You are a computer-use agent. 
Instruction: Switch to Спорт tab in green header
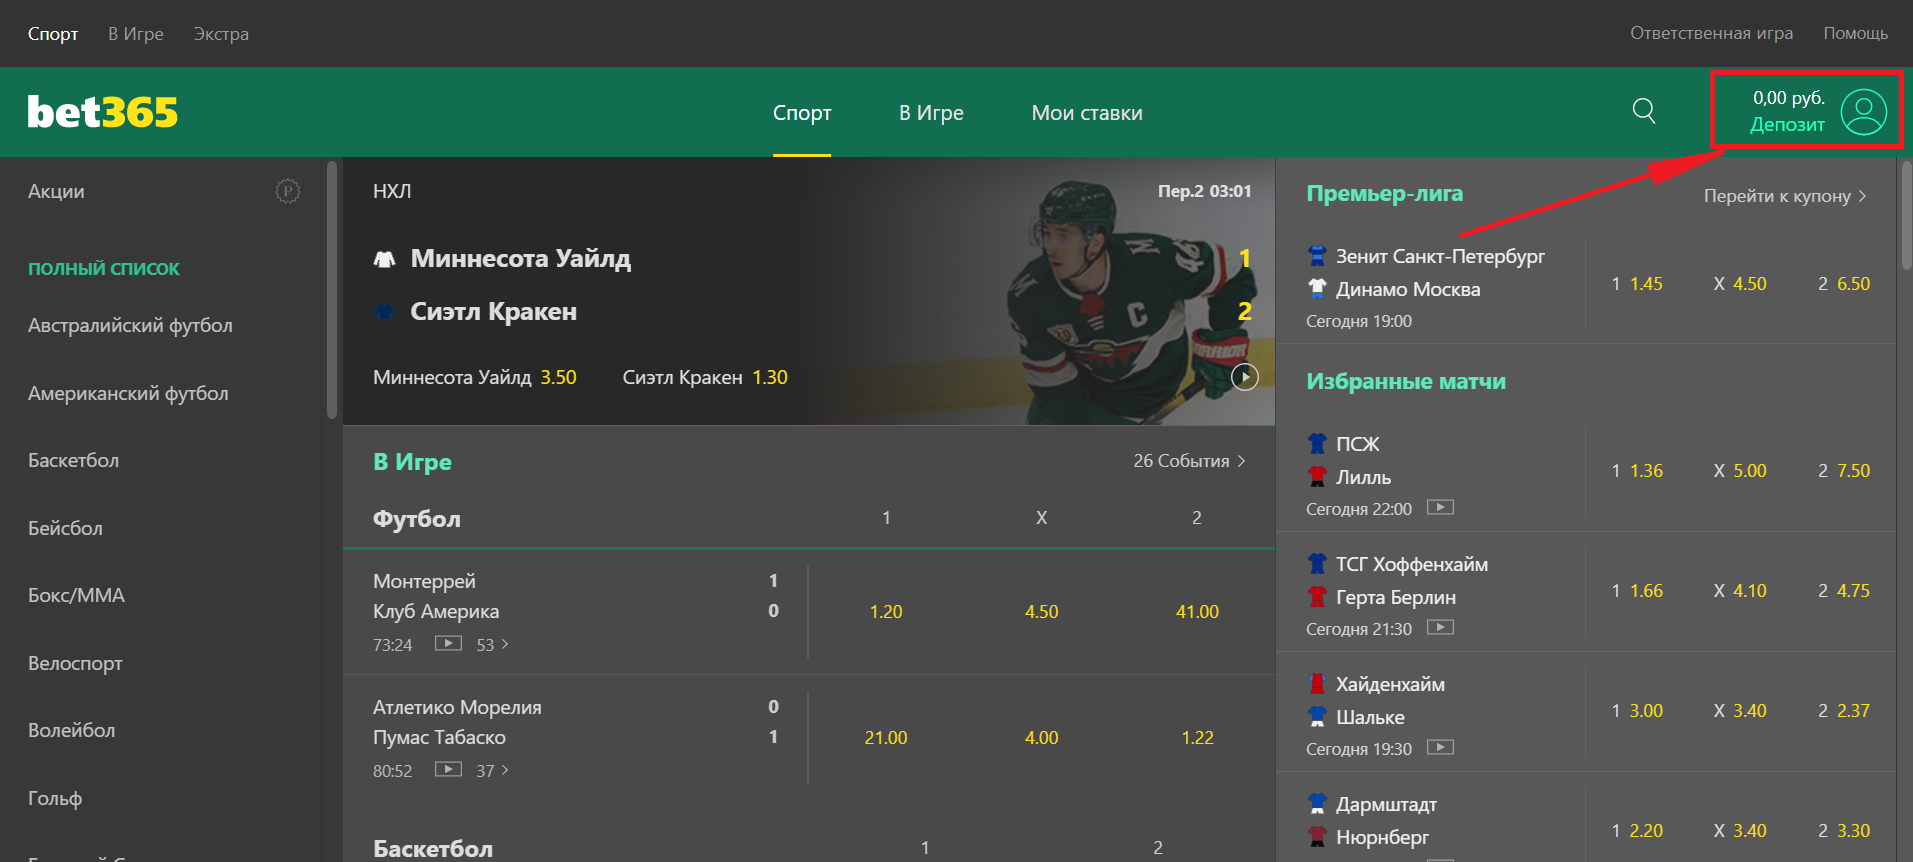tap(802, 113)
